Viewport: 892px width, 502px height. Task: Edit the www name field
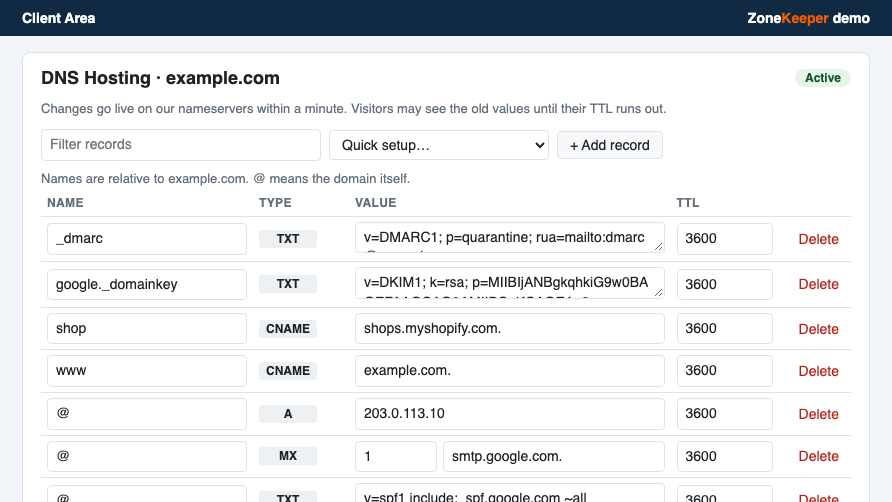coord(147,371)
